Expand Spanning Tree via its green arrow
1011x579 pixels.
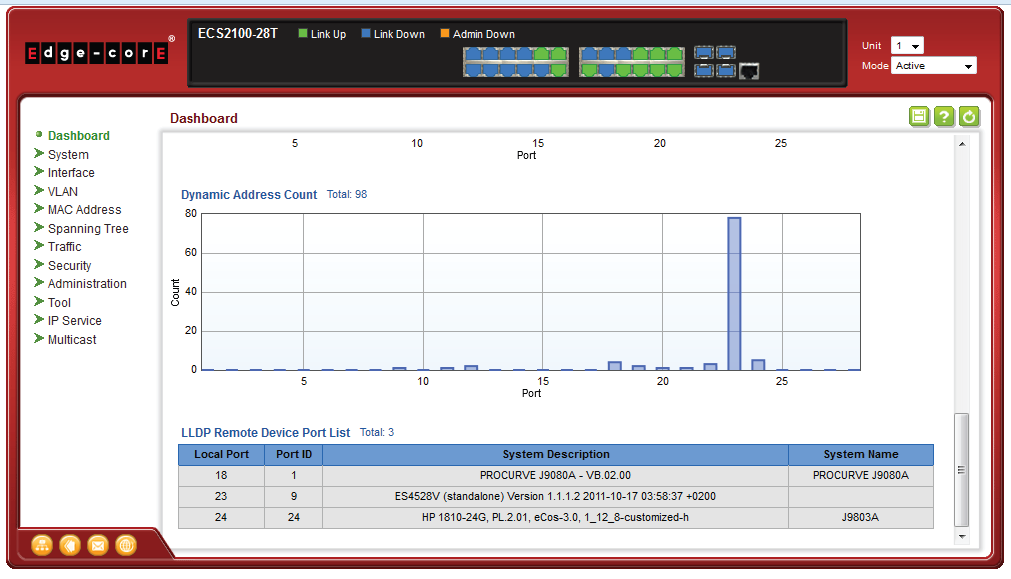pyautogui.click(x=39, y=227)
